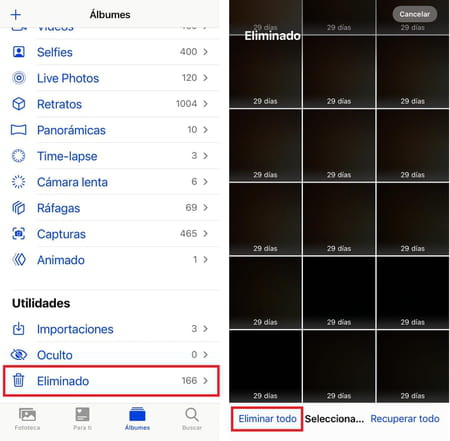Click the Ráfagas stacked-frames icon

[19, 208]
